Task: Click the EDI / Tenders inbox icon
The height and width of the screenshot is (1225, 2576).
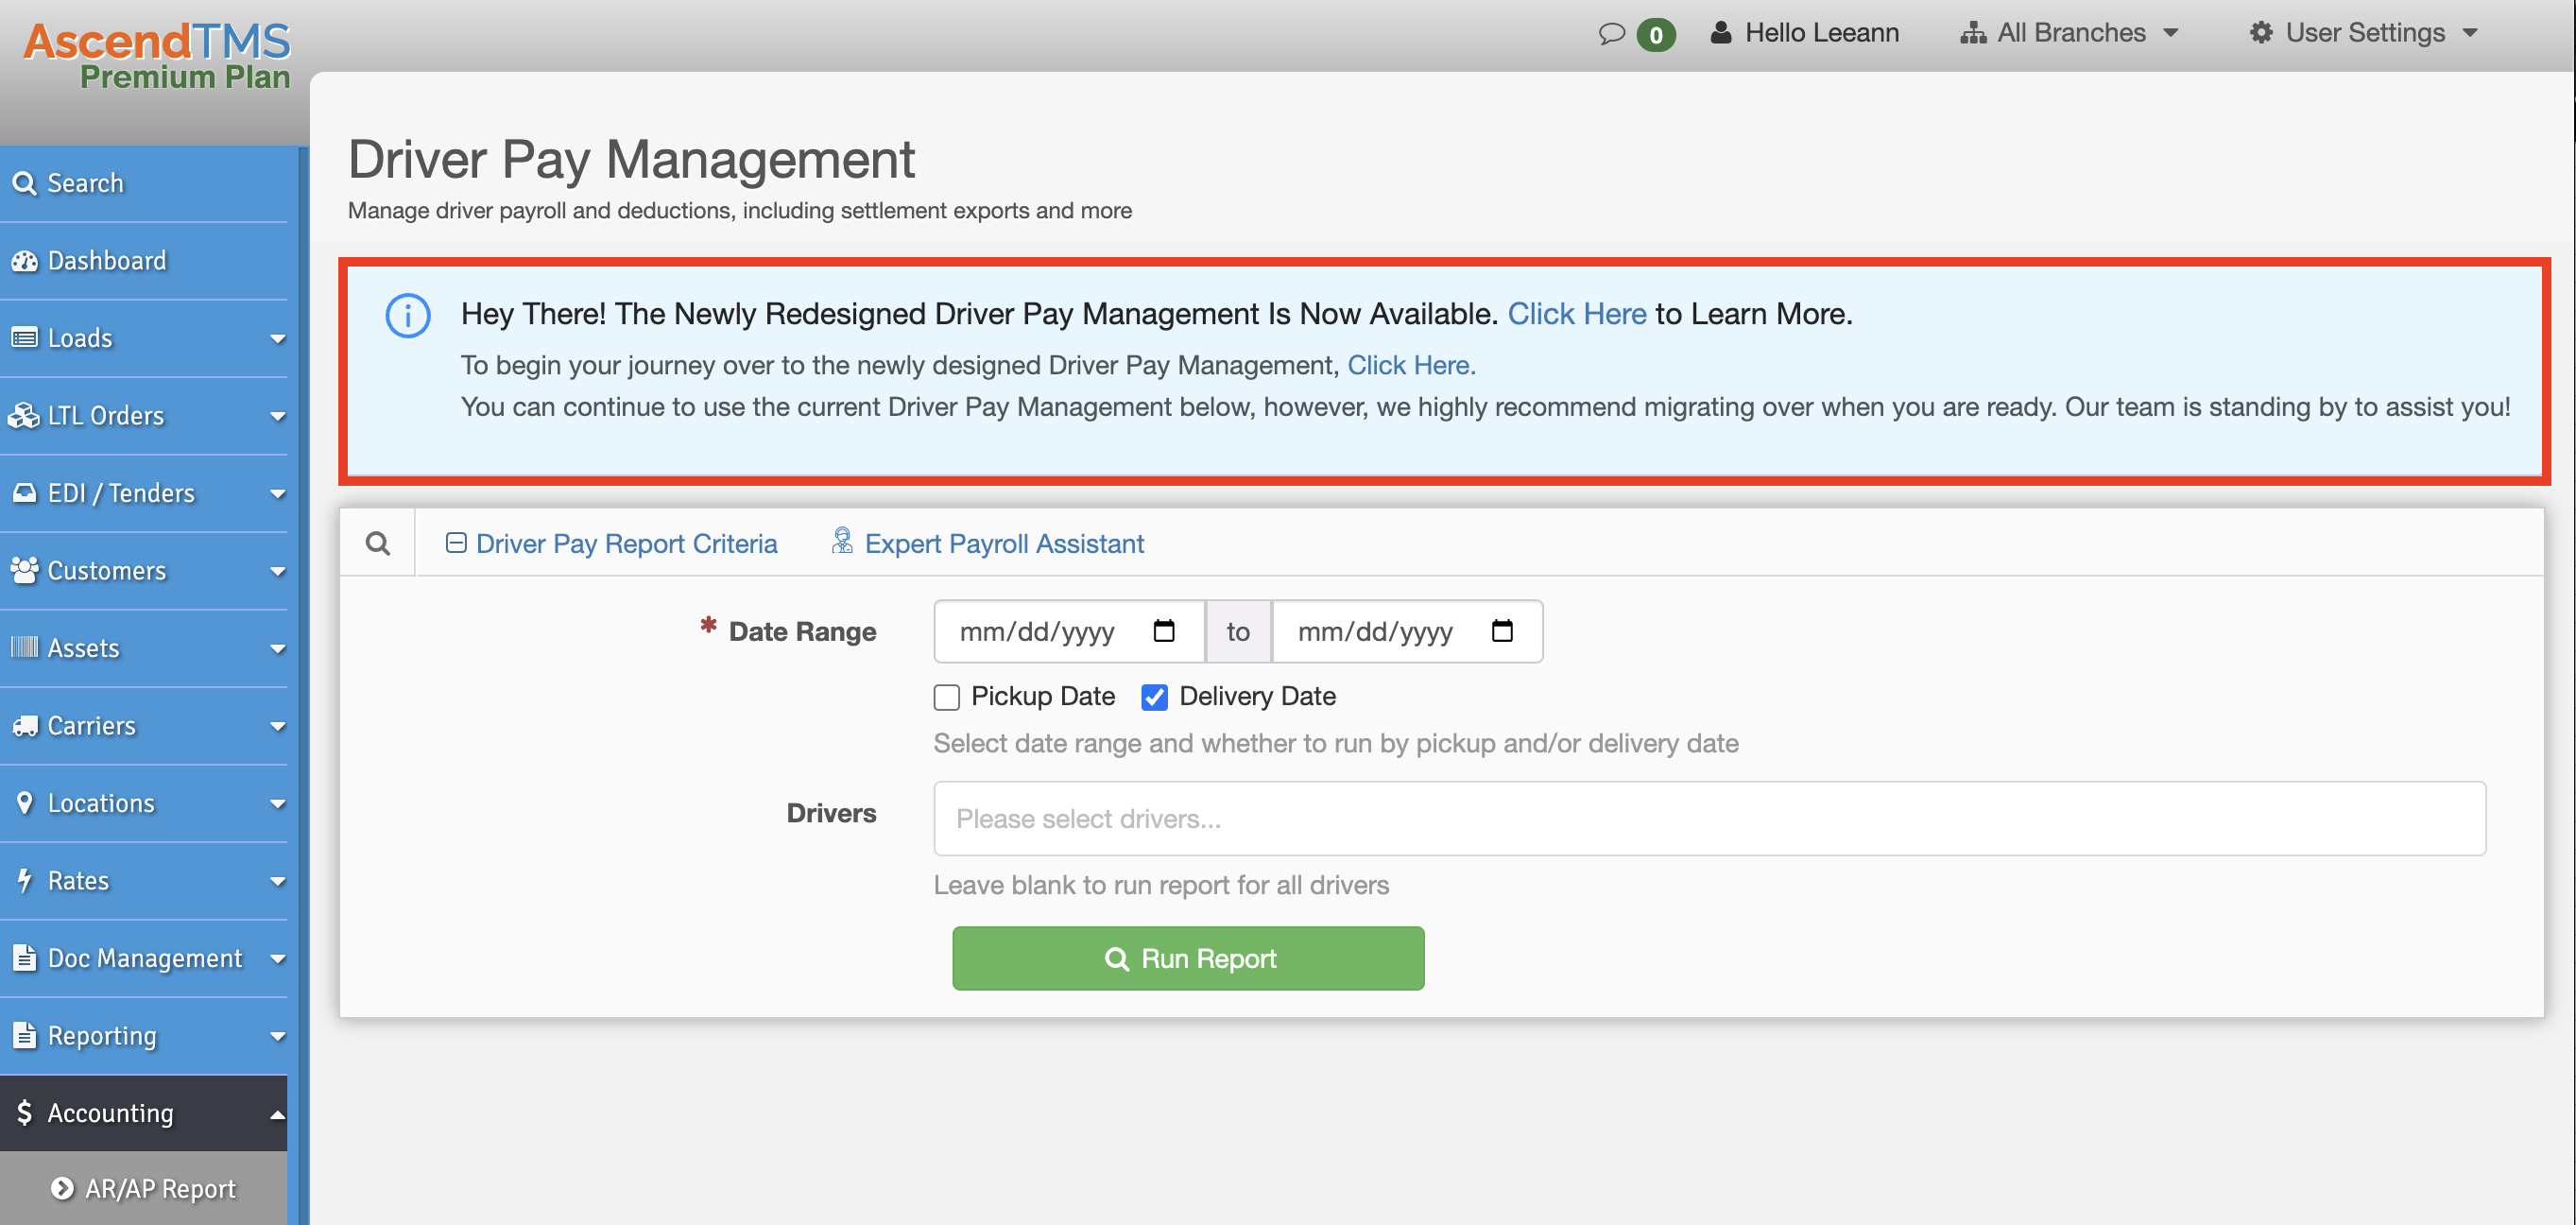Action: pyautogui.click(x=24, y=493)
